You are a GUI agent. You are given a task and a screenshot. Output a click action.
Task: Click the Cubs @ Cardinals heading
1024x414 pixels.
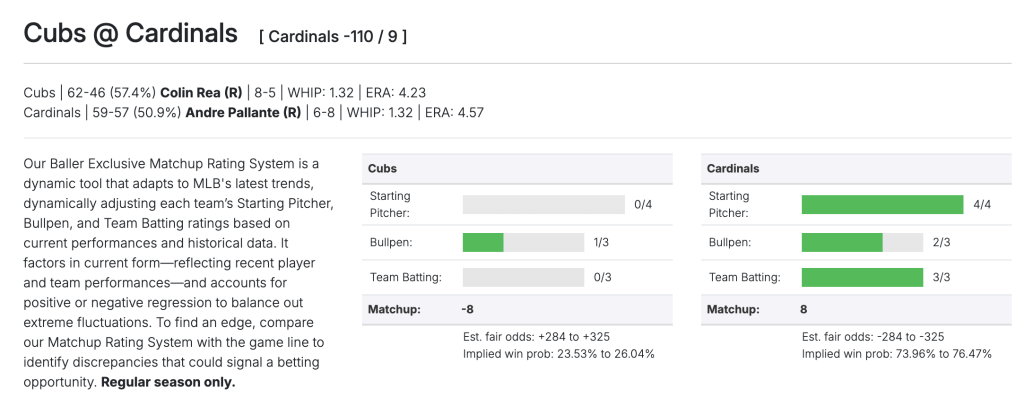(131, 33)
